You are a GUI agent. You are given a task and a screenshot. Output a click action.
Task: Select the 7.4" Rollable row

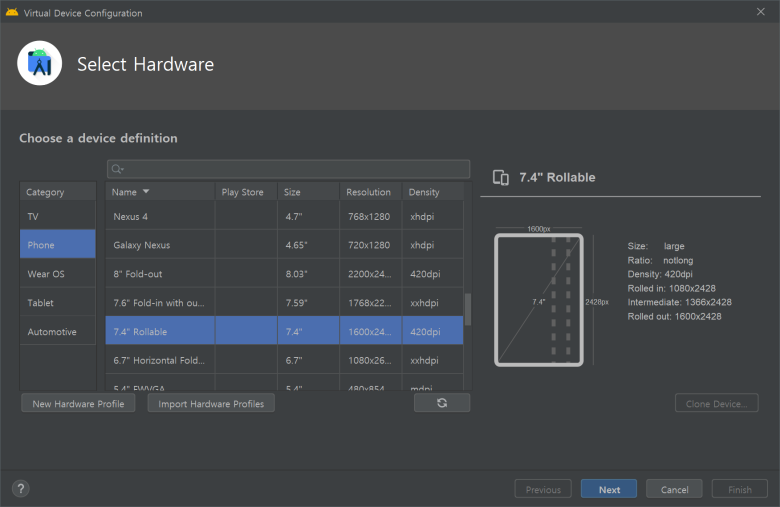pyautogui.click(x=285, y=331)
